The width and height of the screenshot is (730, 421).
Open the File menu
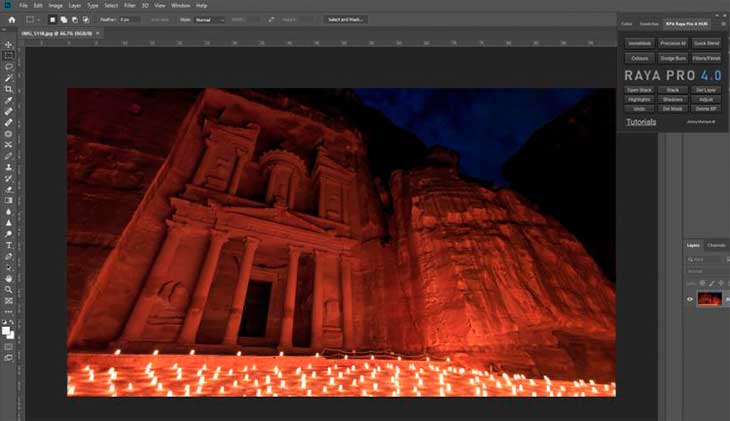(x=23, y=6)
